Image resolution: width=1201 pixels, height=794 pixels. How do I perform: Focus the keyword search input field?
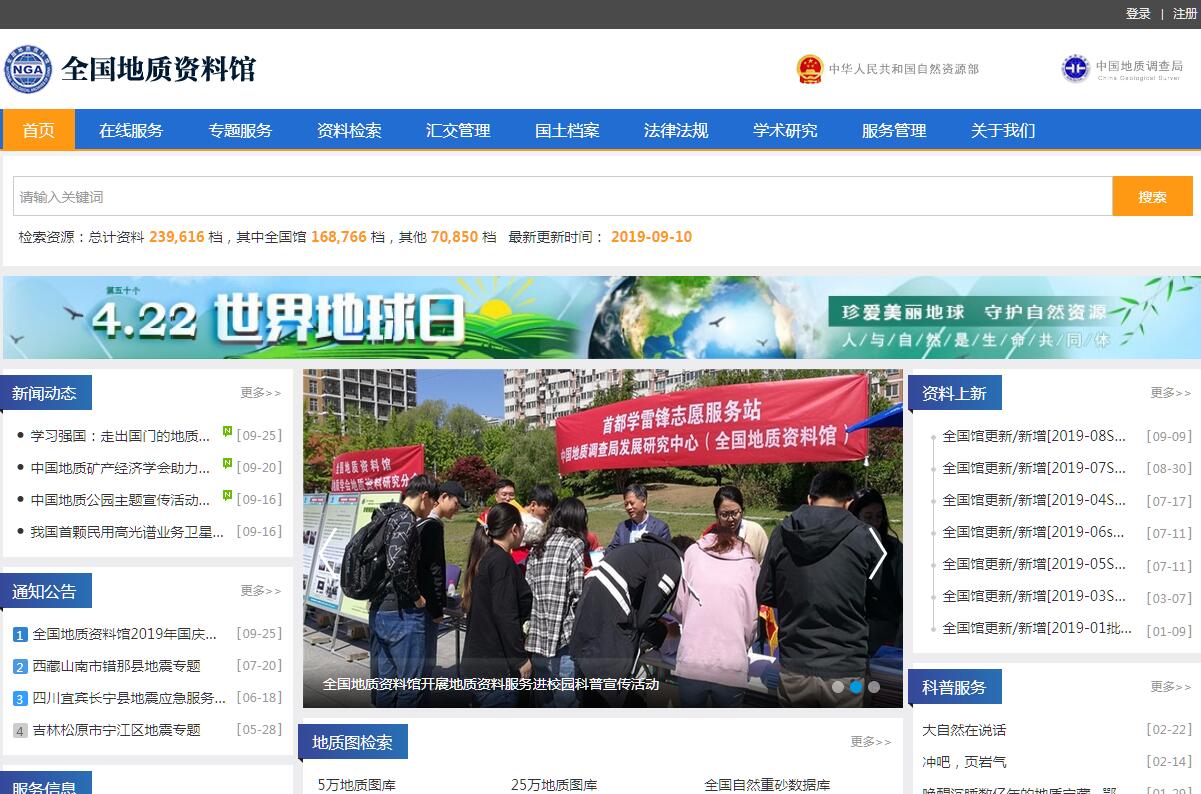563,196
